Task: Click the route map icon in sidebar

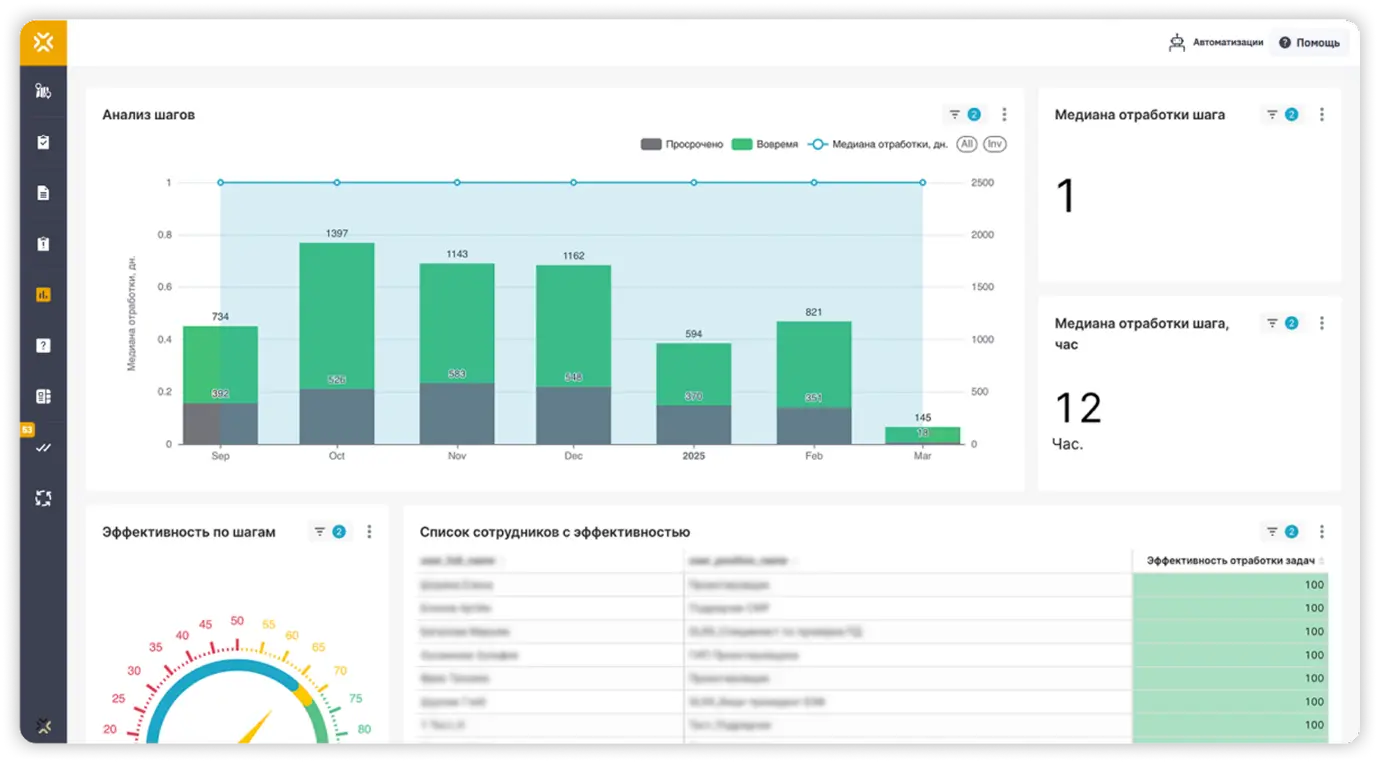Action: click(x=43, y=92)
